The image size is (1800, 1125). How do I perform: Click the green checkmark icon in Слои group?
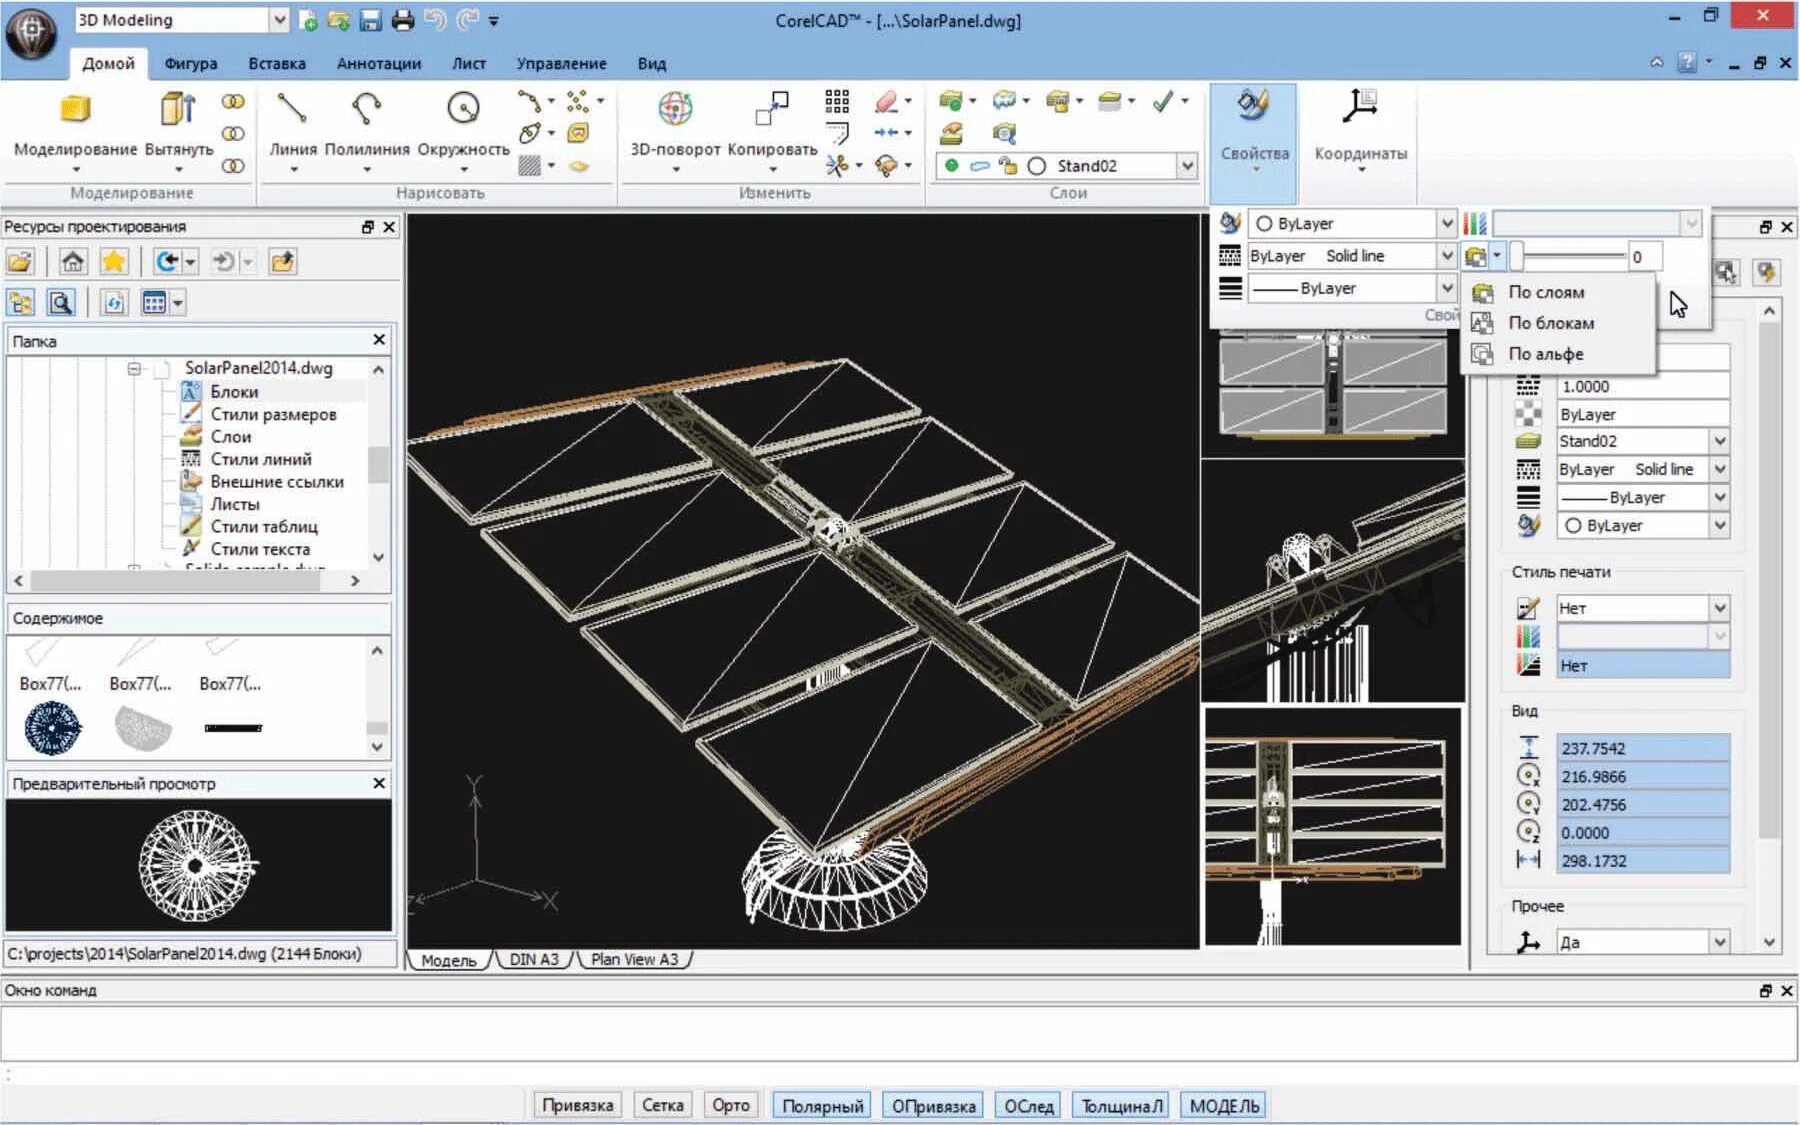1162,101
